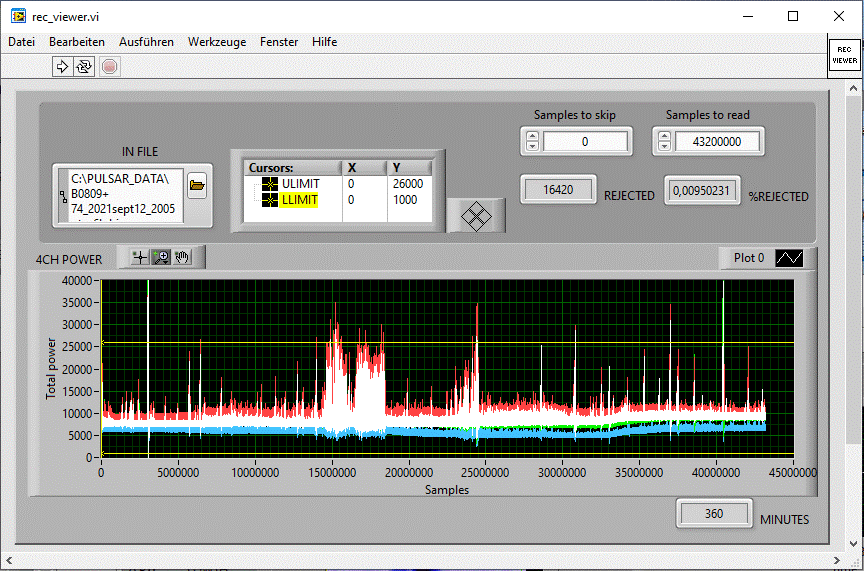Click the Run arrow button
The height and width of the screenshot is (571, 864).
[x=62, y=67]
